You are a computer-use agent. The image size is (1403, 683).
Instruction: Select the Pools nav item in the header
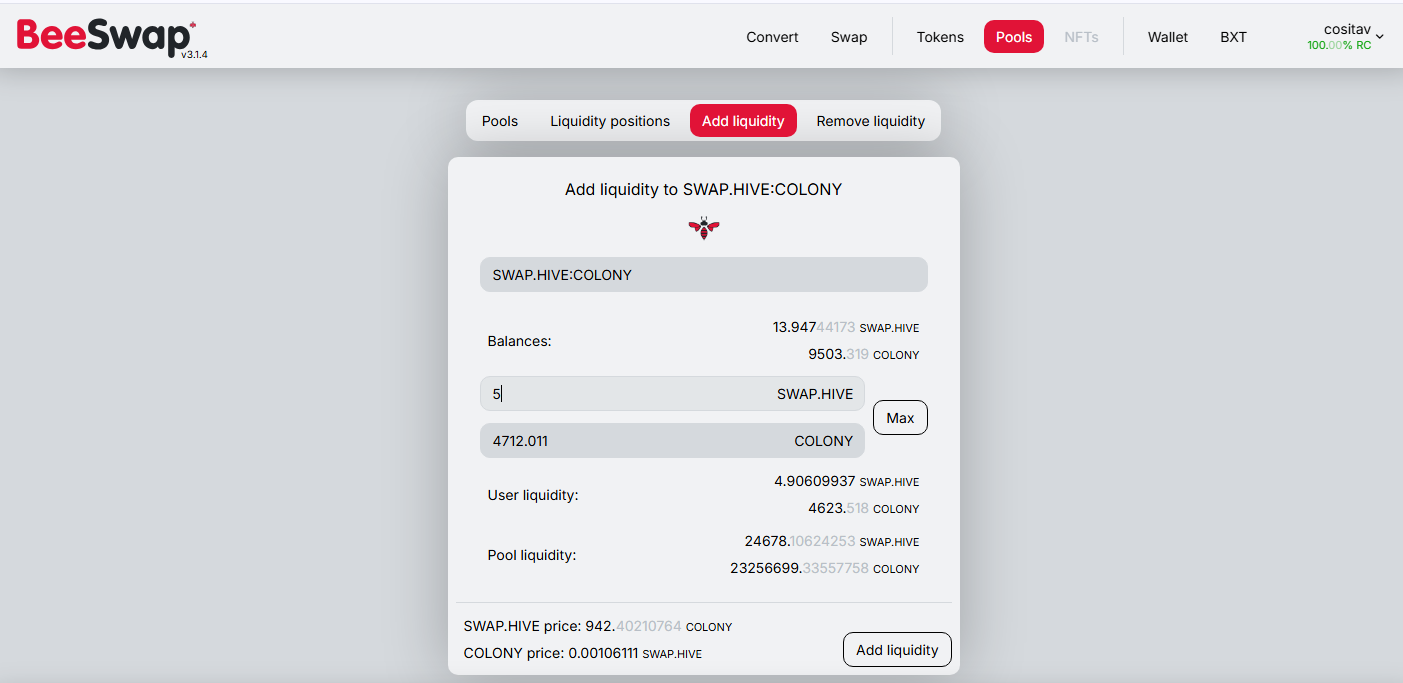point(1014,37)
